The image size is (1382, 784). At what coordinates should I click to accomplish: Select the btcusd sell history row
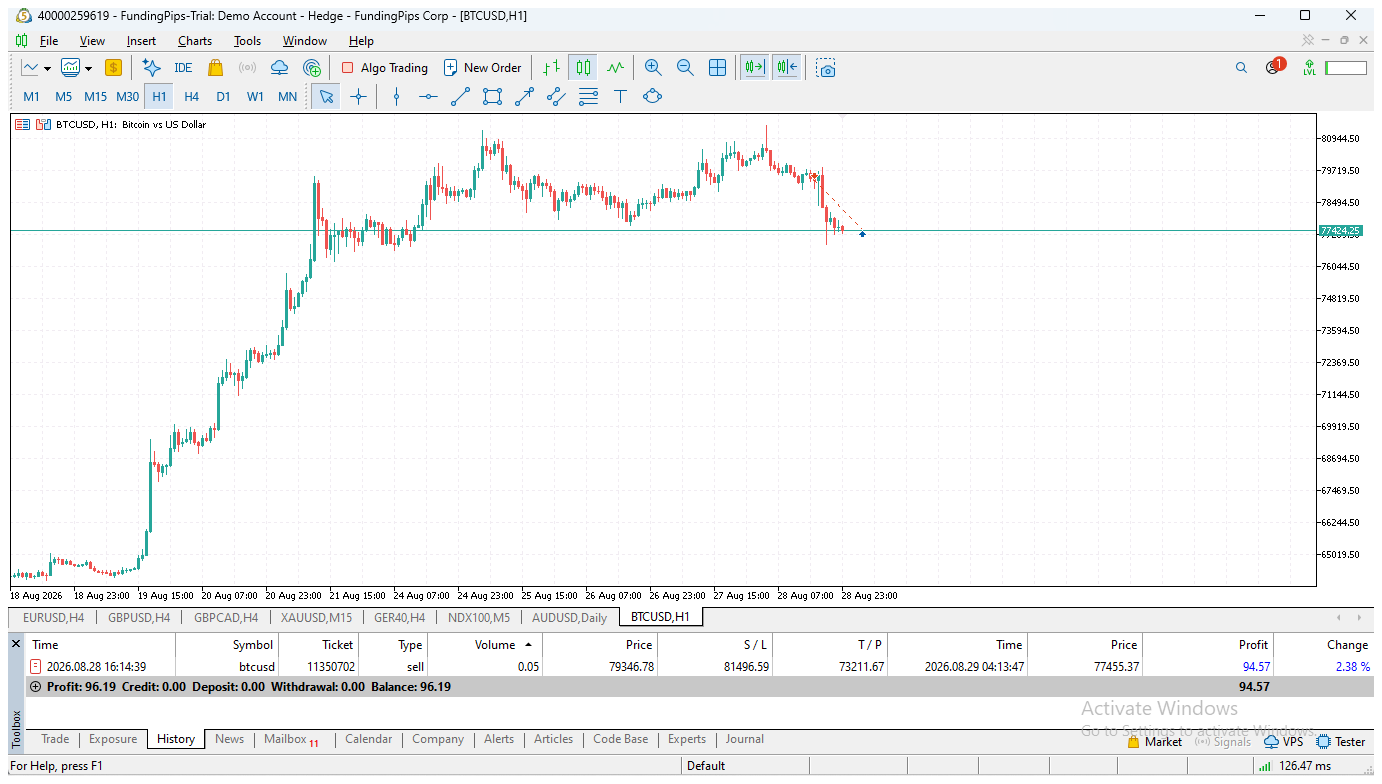[x=699, y=666]
